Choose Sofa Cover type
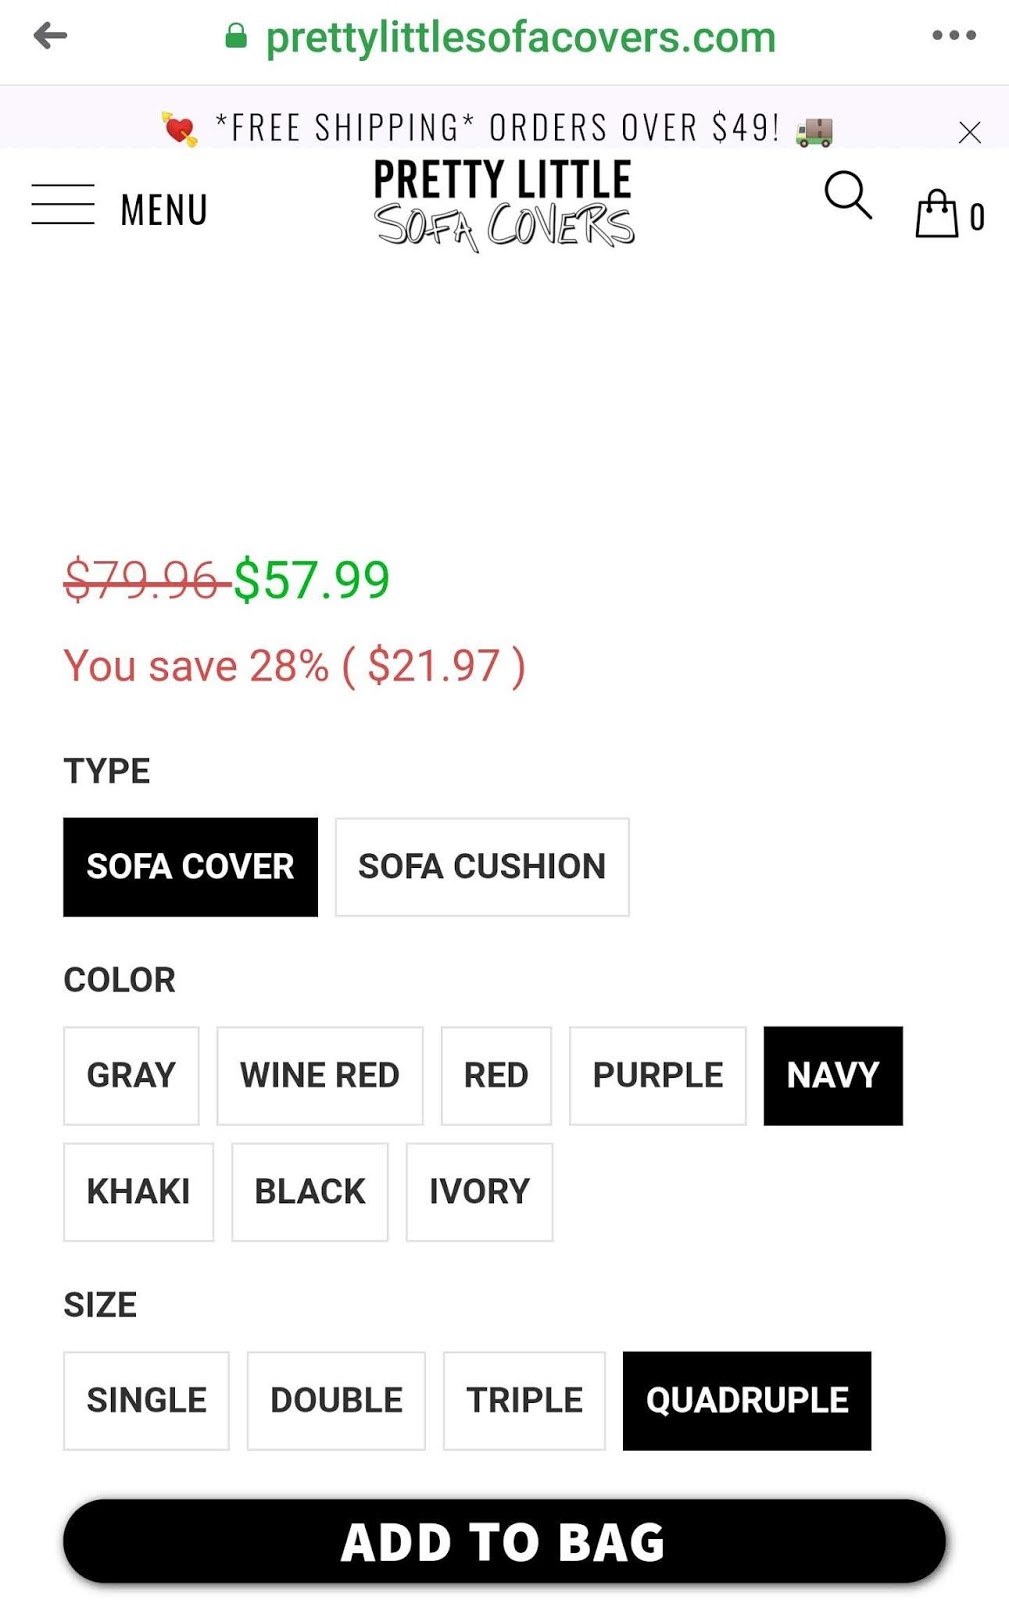This screenshot has width=1009, height=1600. (190, 866)
